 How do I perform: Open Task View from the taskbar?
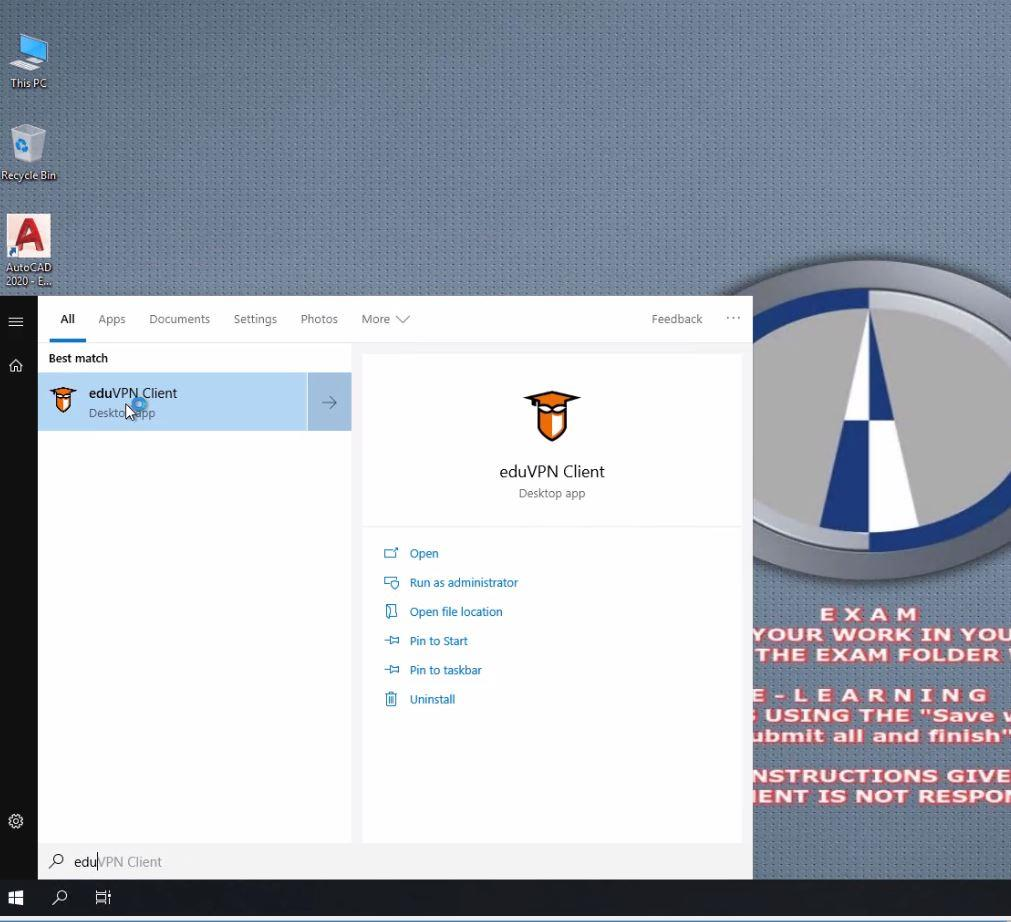103,898
